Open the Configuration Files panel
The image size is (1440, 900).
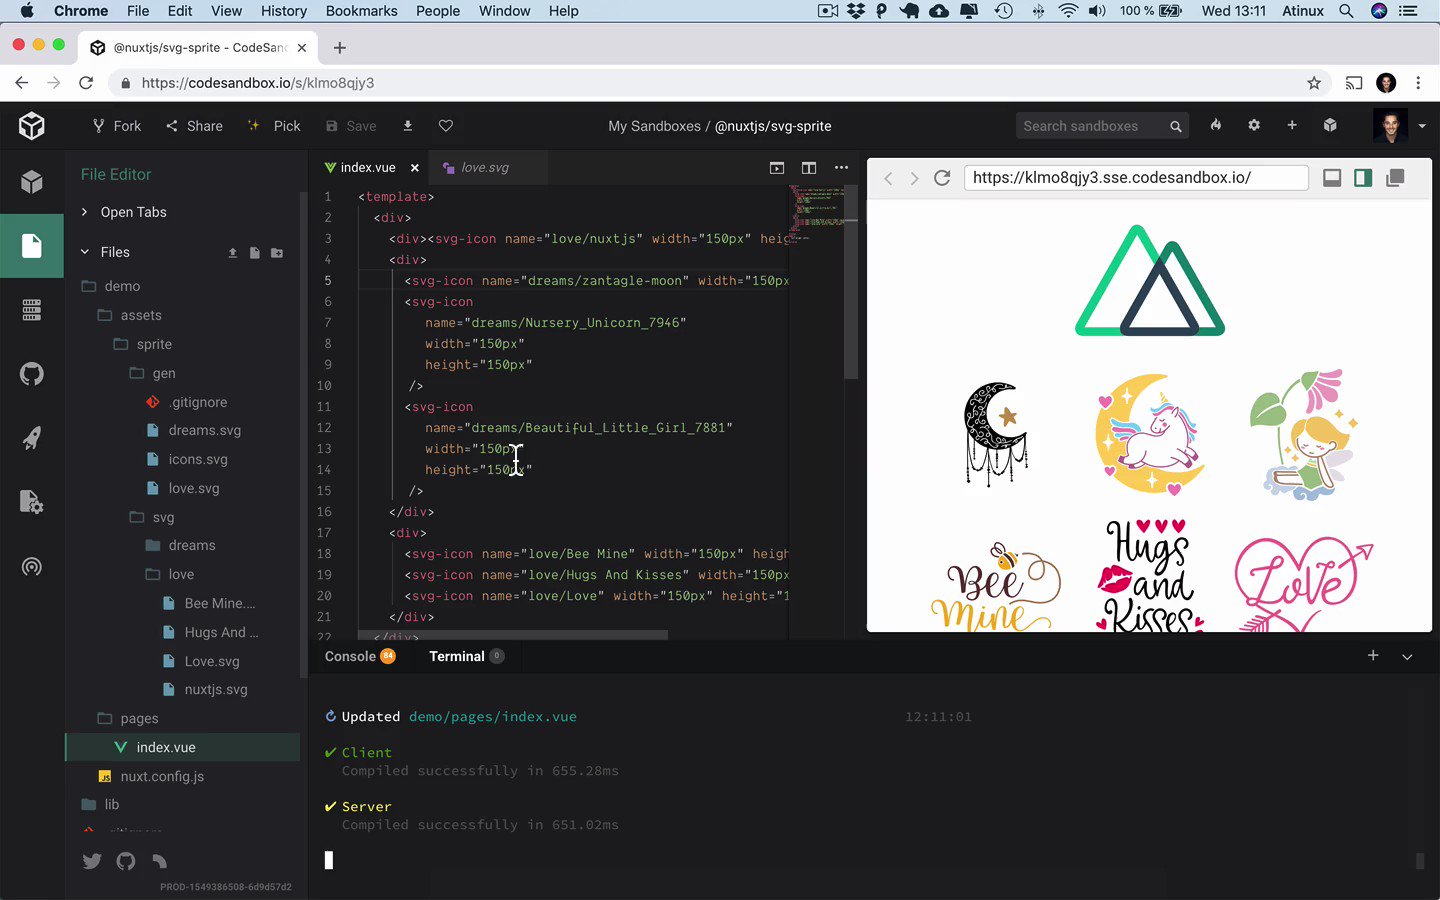coord(31,503)
